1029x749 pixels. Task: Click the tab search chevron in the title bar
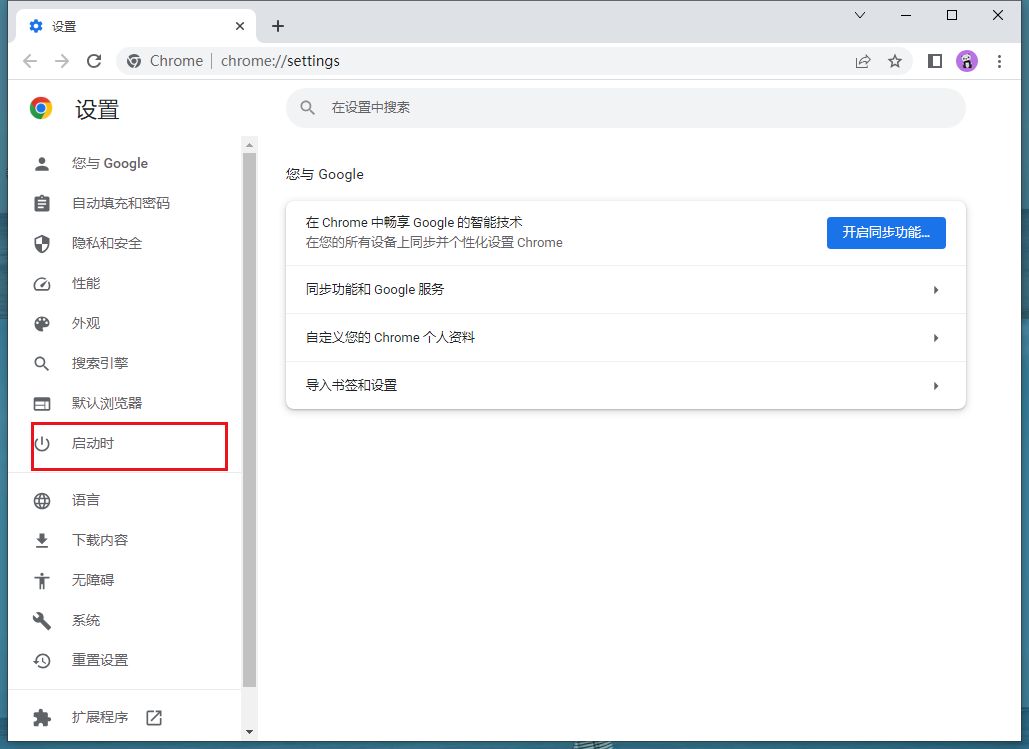click(x=860, y=14)
